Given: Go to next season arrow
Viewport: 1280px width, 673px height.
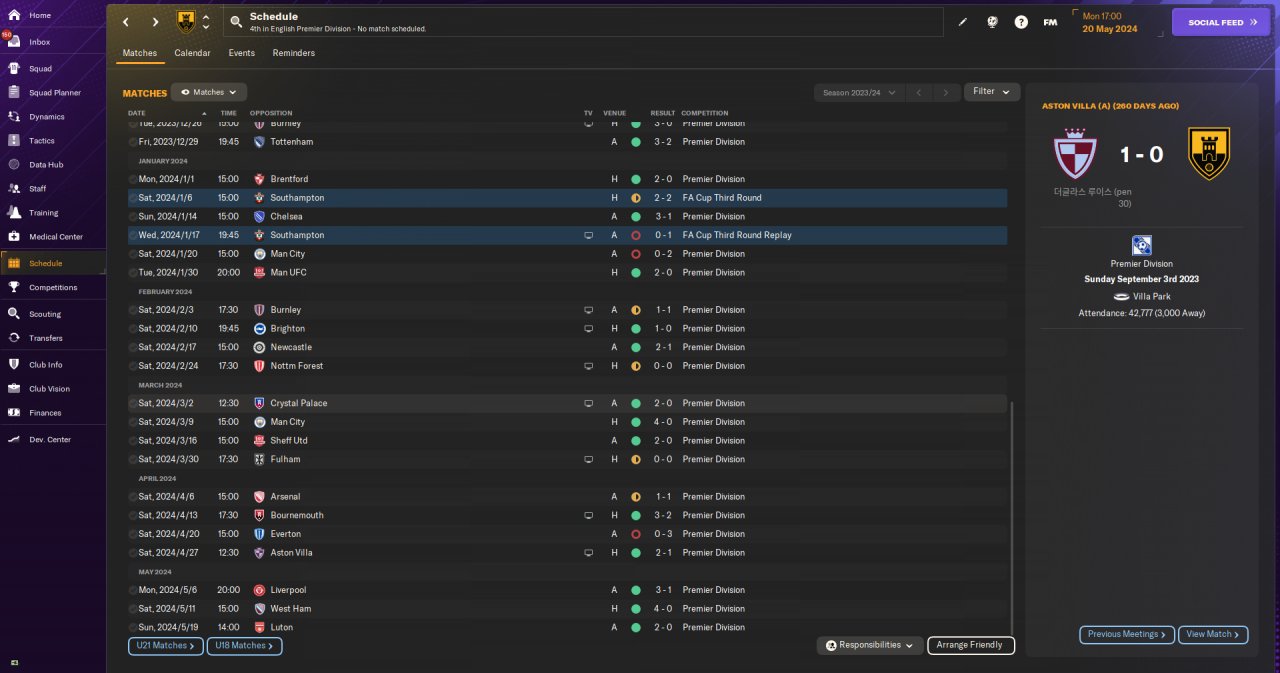Looking at the screenshot, I should click(x=946, y=92).
